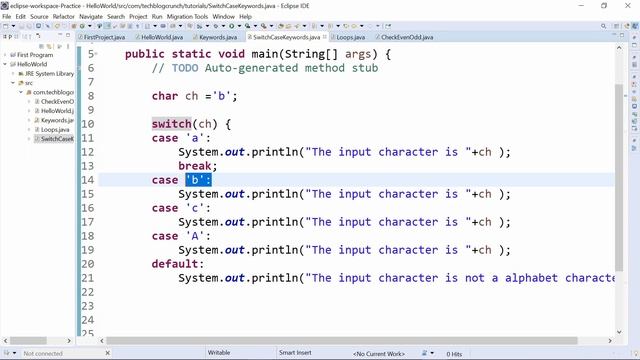Open the Help menu
The image size is (640, 360).
245,17
